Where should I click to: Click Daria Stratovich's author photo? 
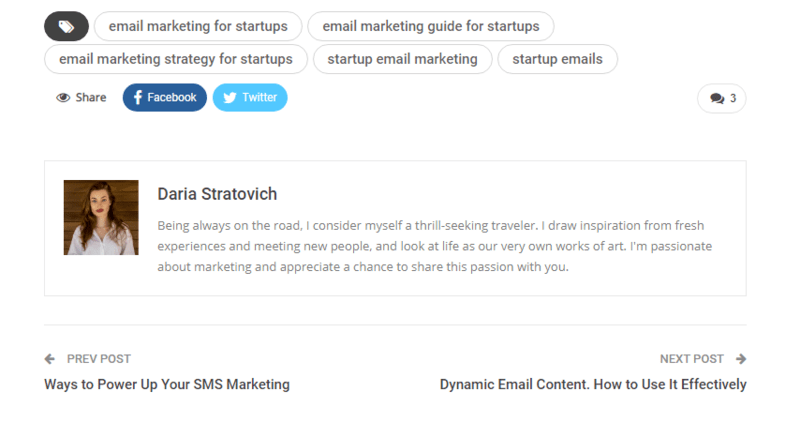click(101, 217)
